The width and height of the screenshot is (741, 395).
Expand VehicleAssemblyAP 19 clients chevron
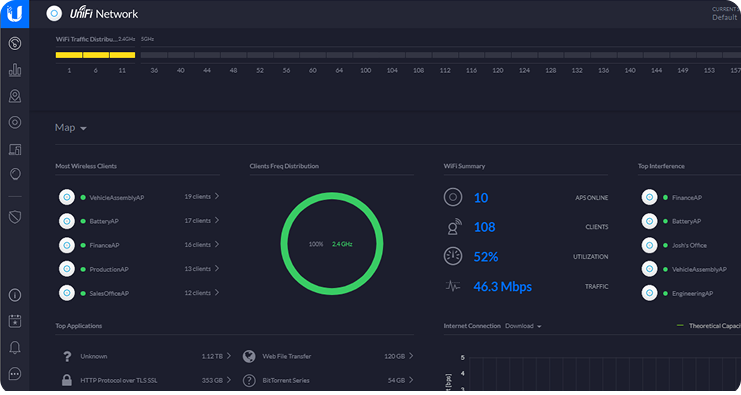pos(217,196)
